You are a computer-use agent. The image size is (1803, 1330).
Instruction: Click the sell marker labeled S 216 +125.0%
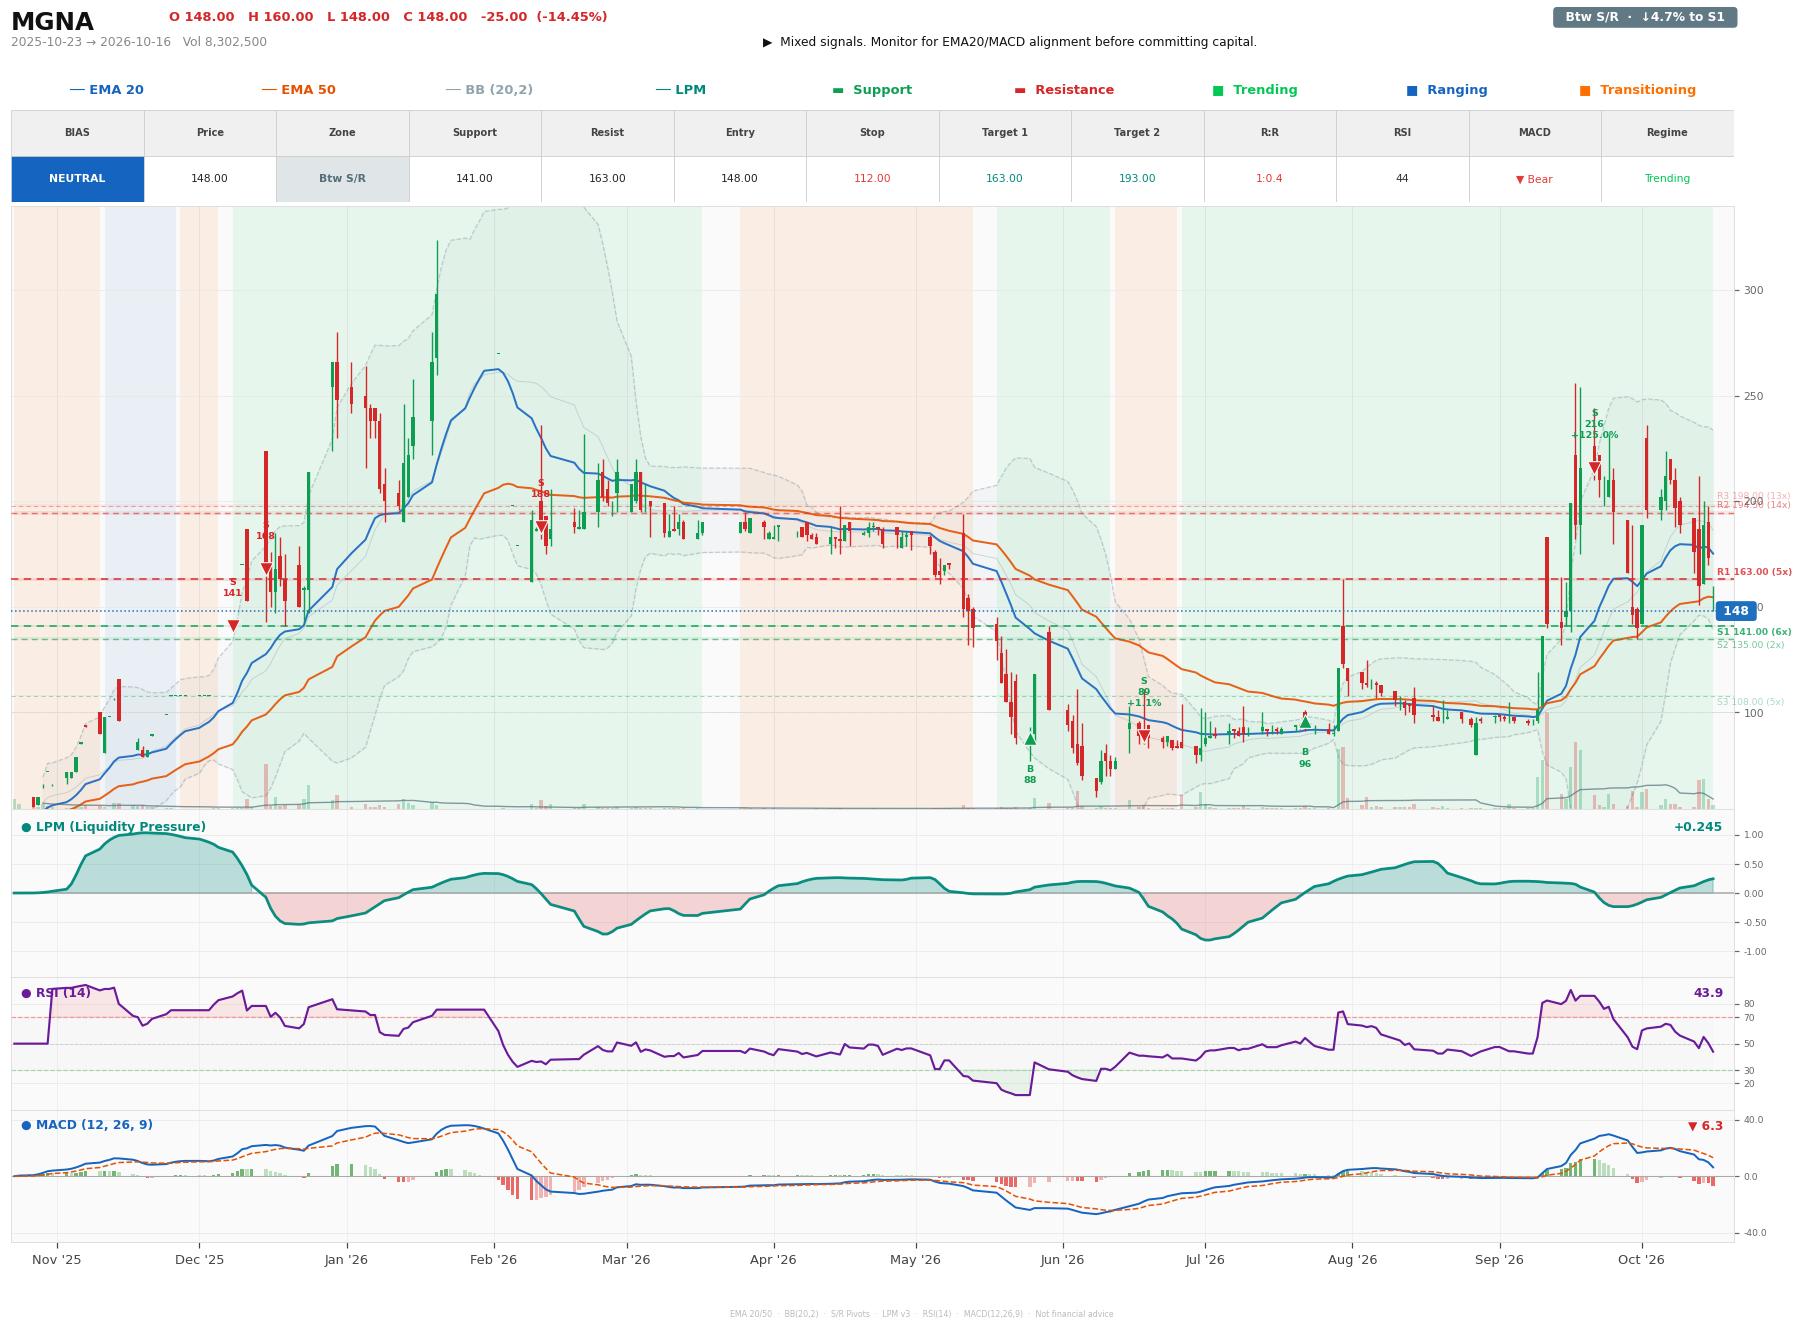click(1594, 467)
